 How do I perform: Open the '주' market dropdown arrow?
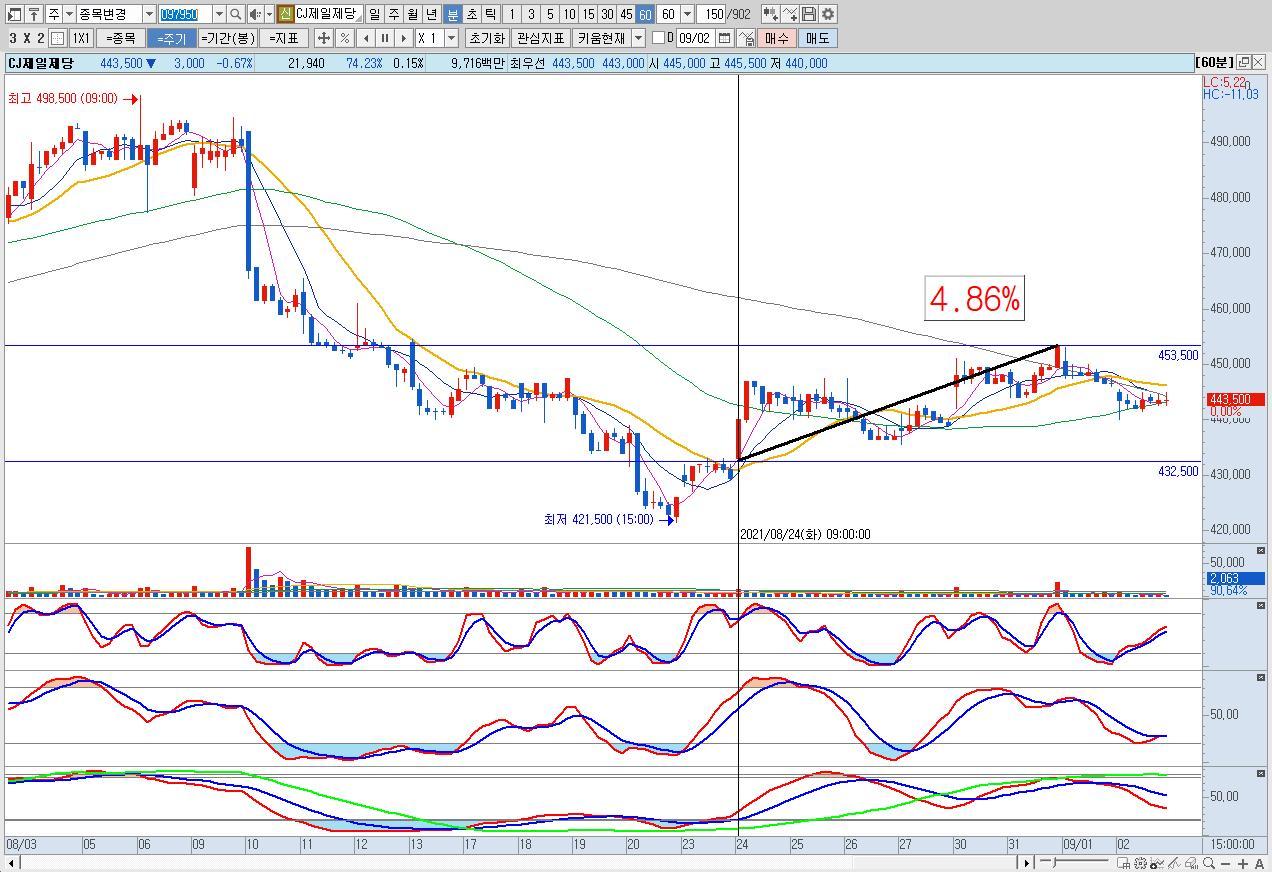[x=69, y=14]
